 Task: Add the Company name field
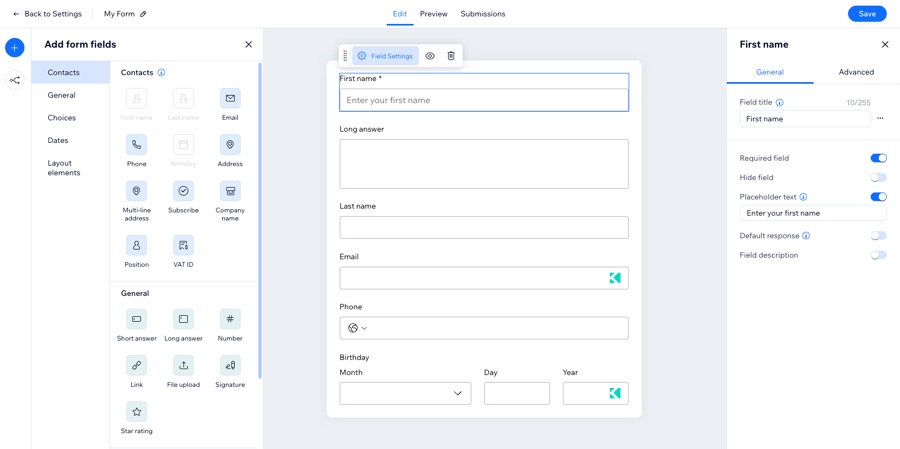(x=230, y=191)
